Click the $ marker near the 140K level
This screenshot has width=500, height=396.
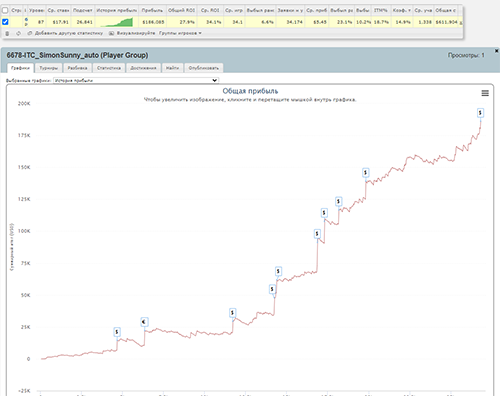pos(366,173)
